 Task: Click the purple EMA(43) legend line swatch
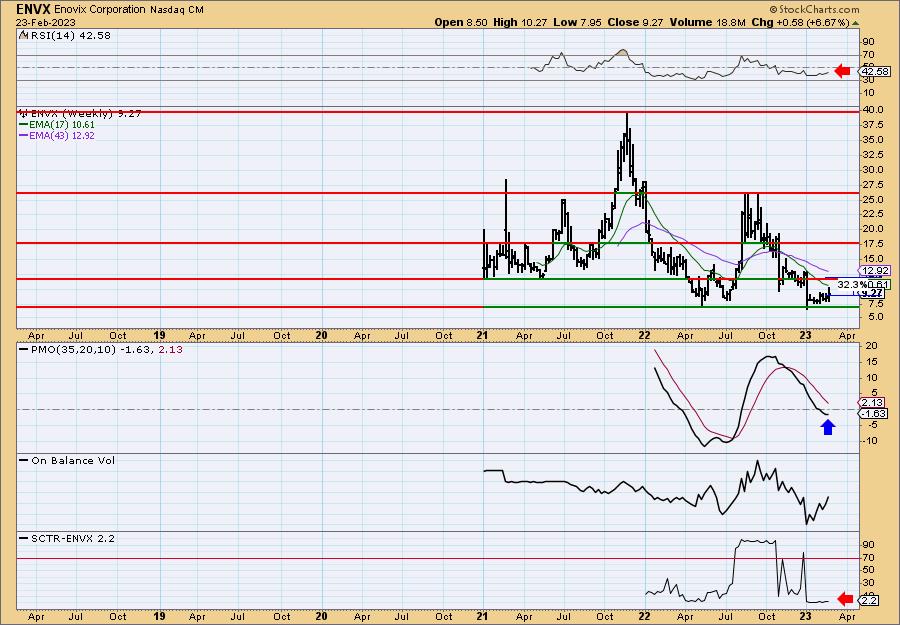coord(24,136)
